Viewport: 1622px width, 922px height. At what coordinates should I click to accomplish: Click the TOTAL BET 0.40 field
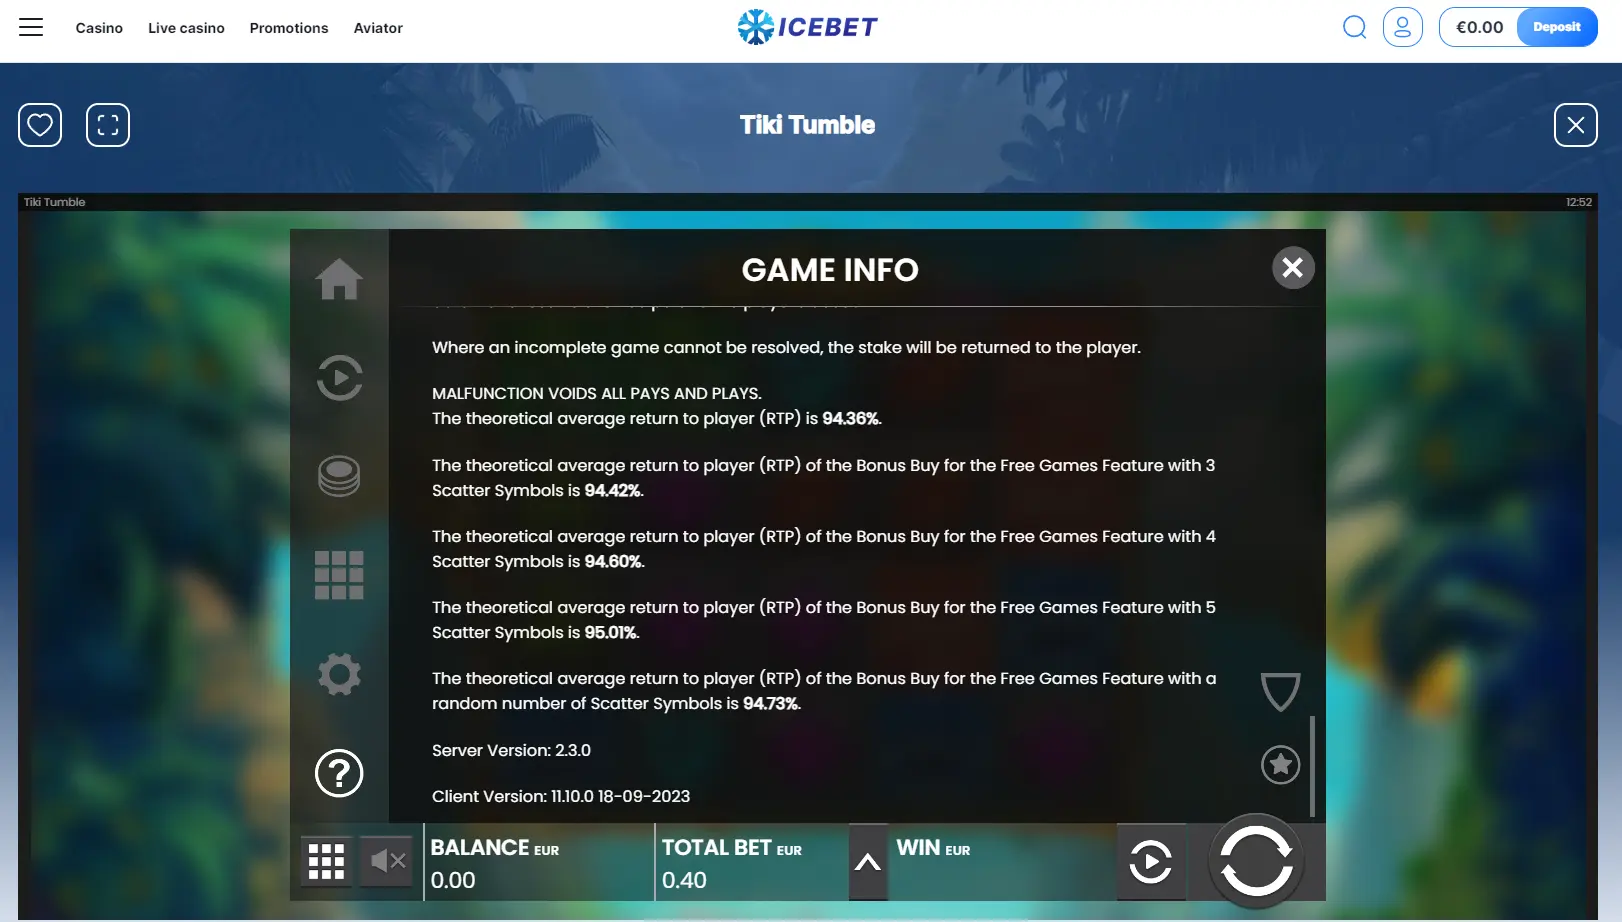pyautogui.click(x=752, y=863)
